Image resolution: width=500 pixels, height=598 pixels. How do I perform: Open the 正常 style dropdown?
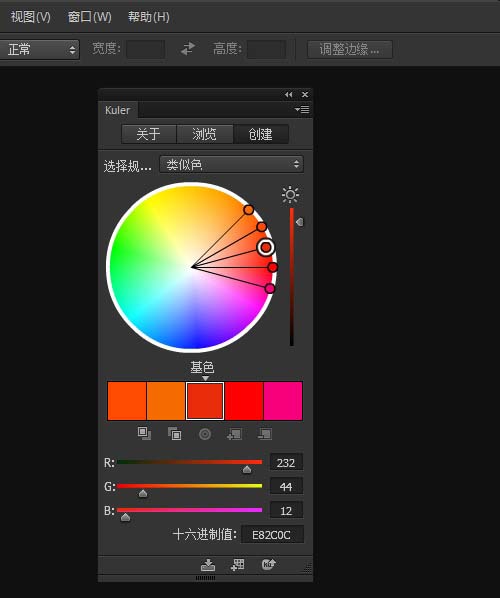click(x=40, y=50)
